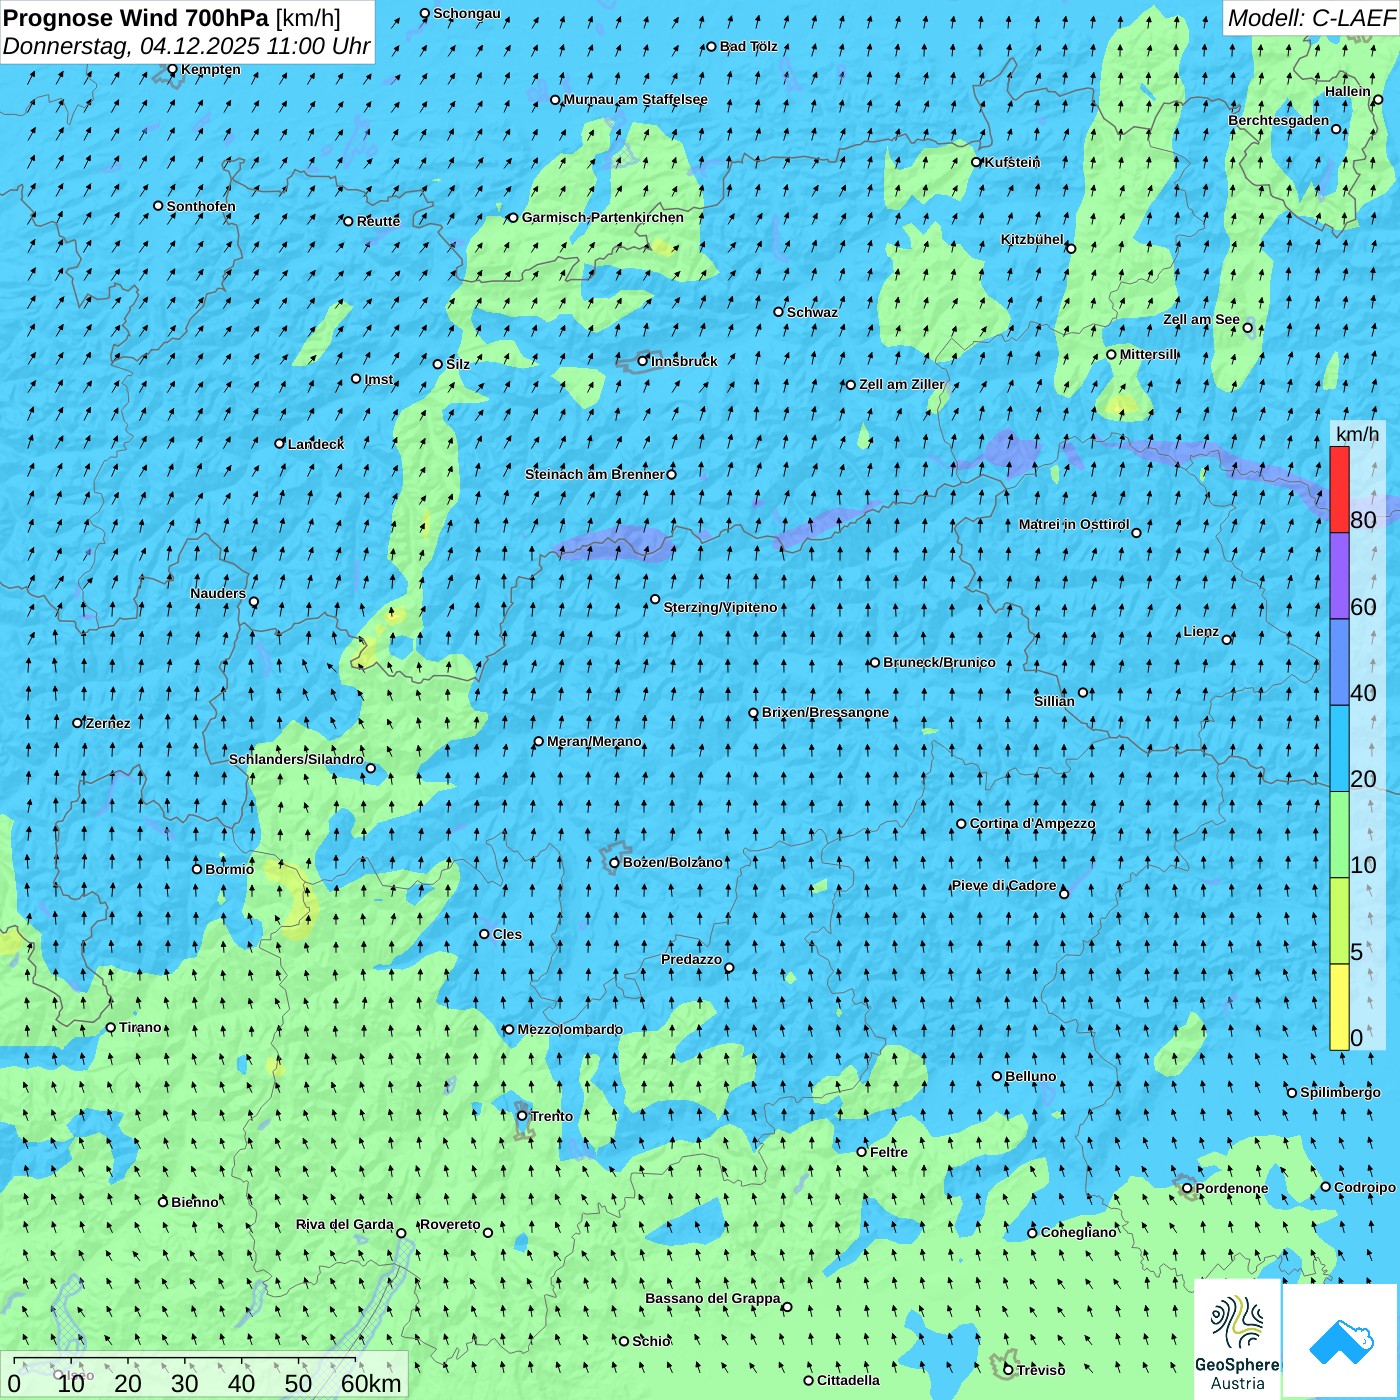
Task: Click the Predazzo city label
Action: click(691, 959)
